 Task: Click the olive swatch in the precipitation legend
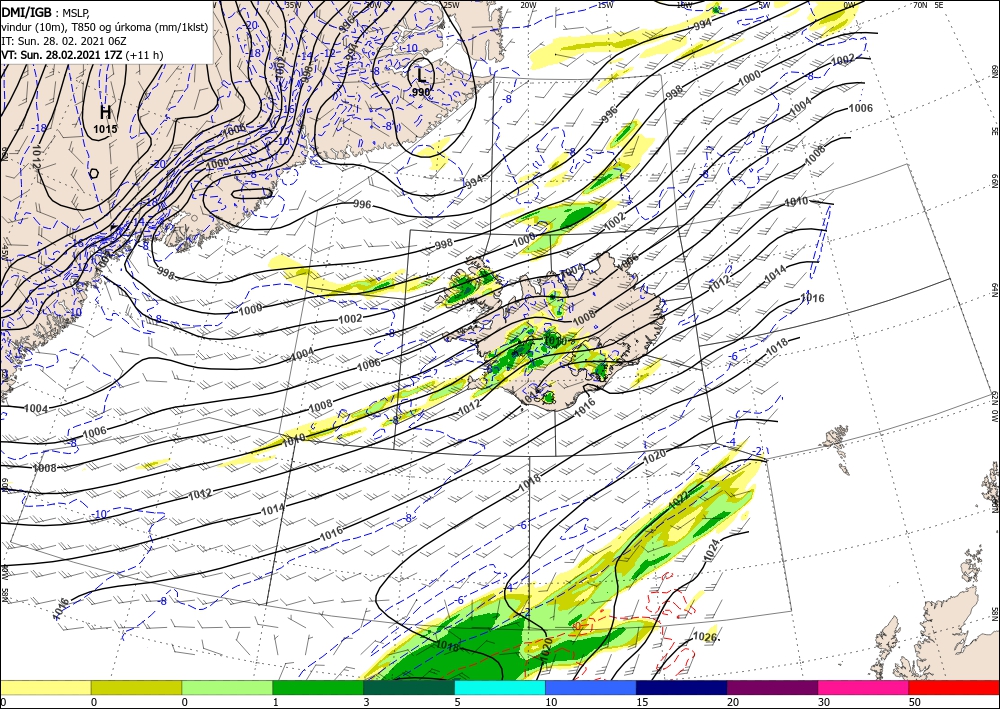click(x=136, y=687)
